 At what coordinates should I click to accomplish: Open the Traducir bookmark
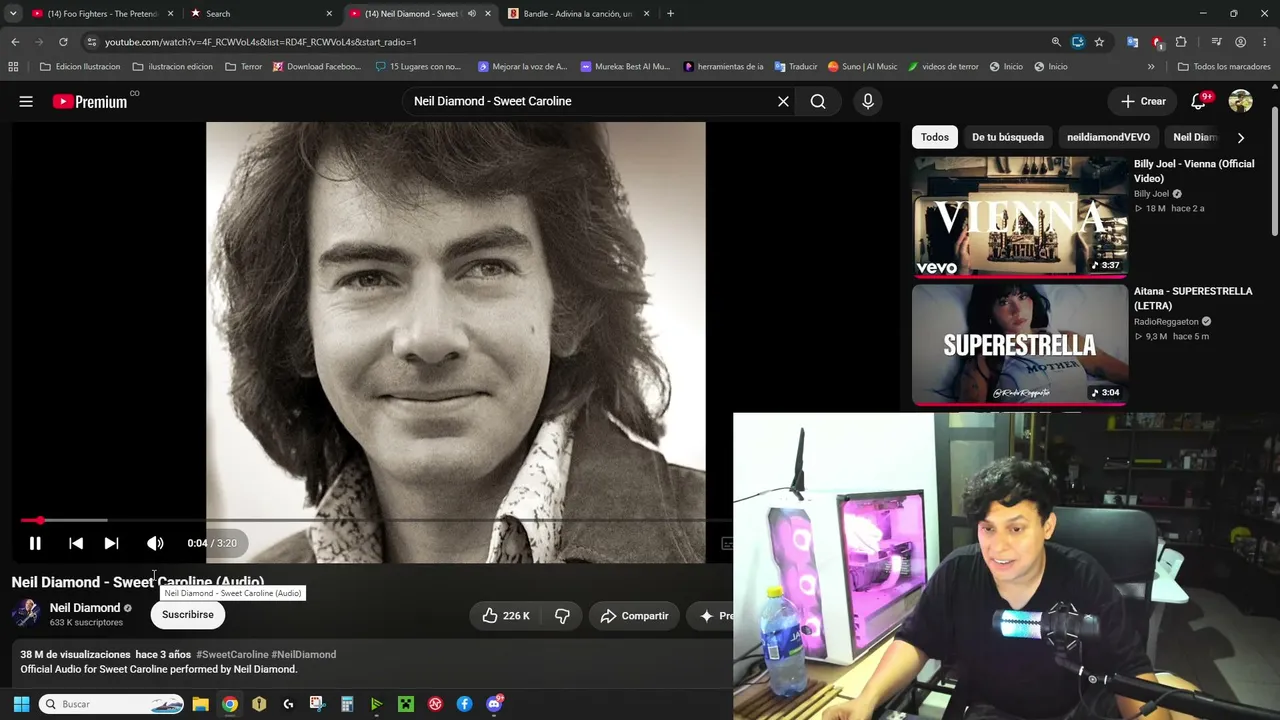795,67
